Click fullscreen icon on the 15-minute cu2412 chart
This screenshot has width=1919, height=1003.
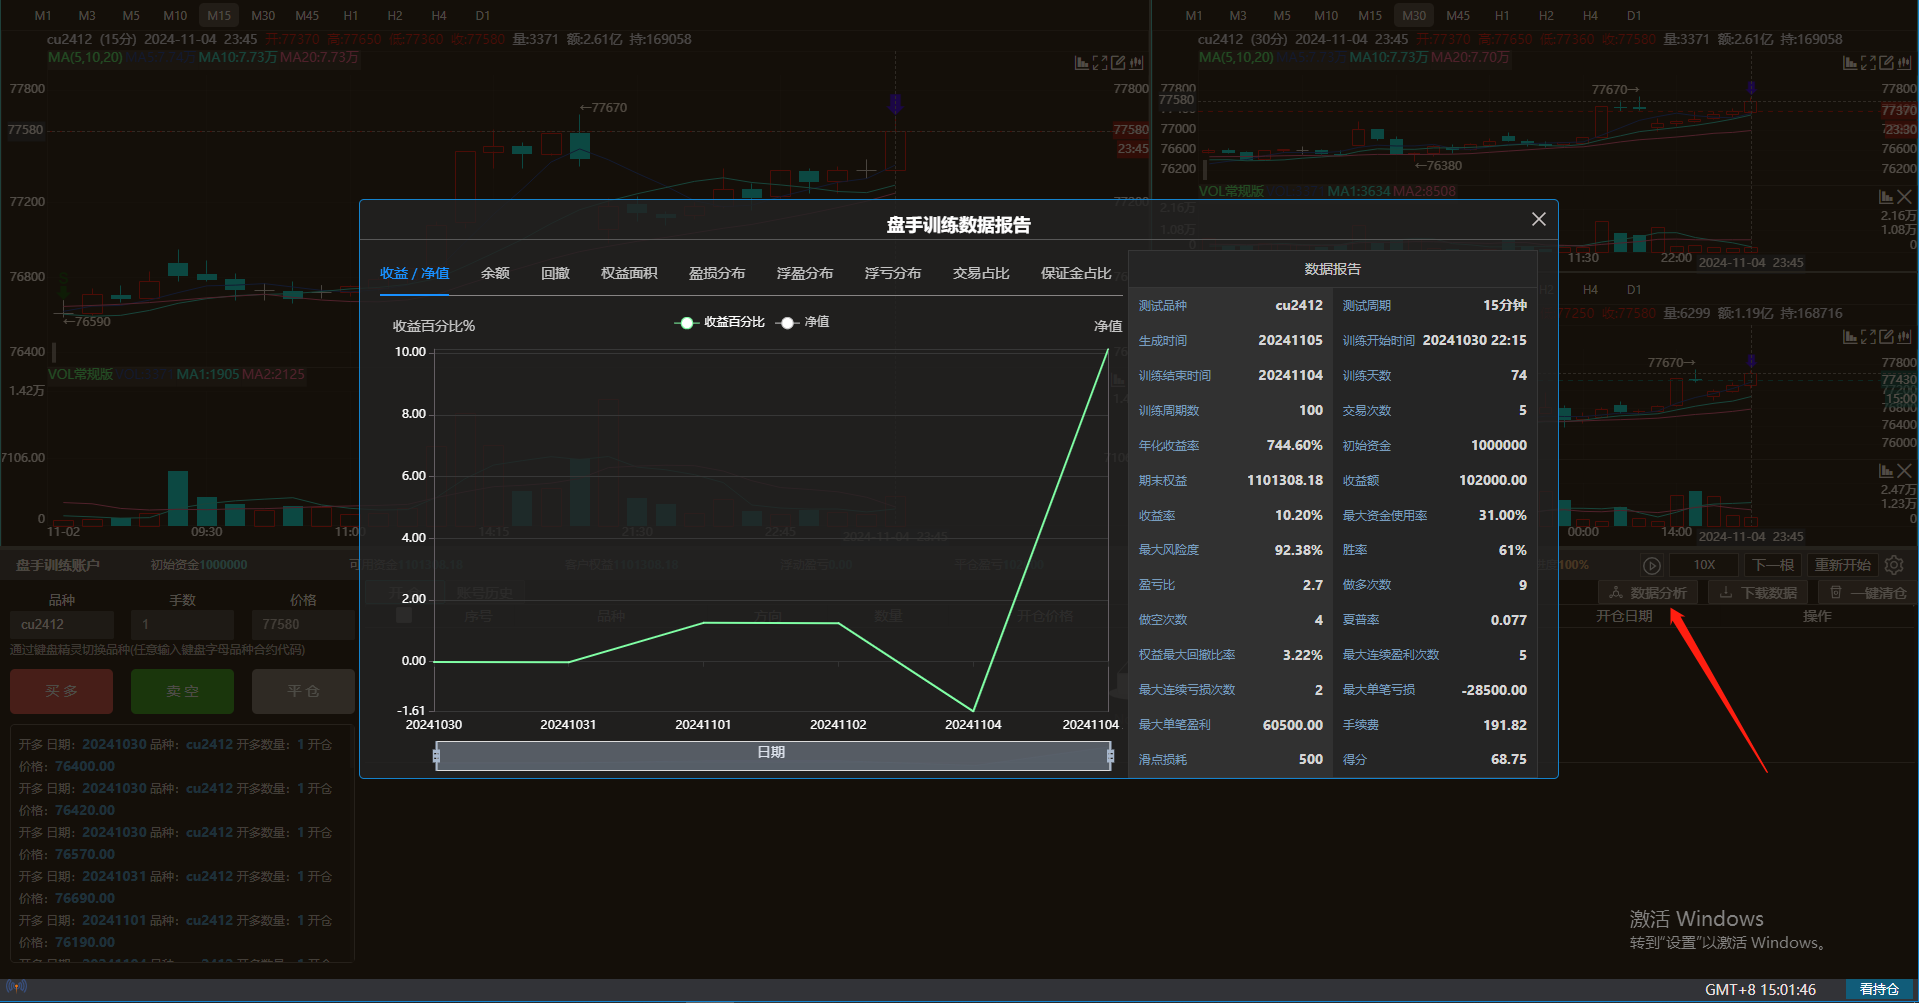[x=1100, y=63]
